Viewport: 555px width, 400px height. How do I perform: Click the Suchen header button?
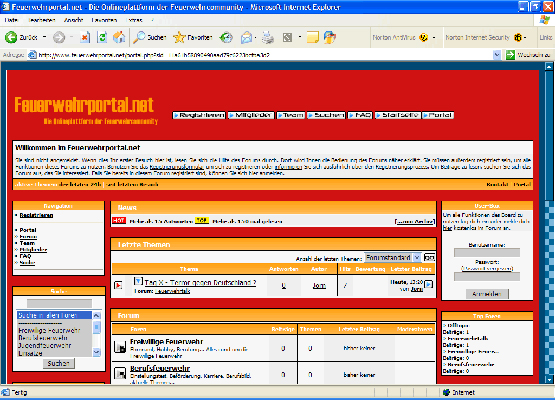point(326,115)
